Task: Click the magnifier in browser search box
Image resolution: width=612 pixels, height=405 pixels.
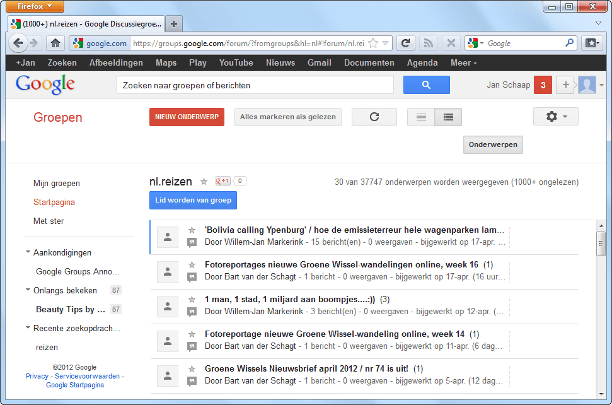Action: [x=569, y=43]
